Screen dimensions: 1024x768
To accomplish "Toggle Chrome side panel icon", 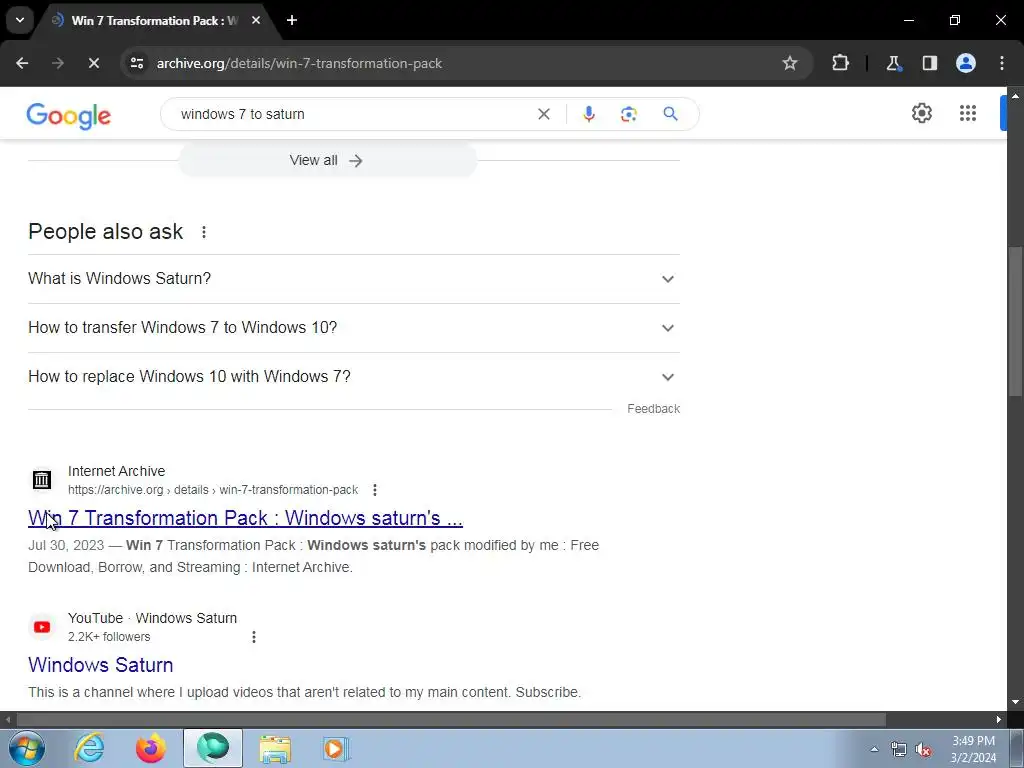I will pos(929,63).
